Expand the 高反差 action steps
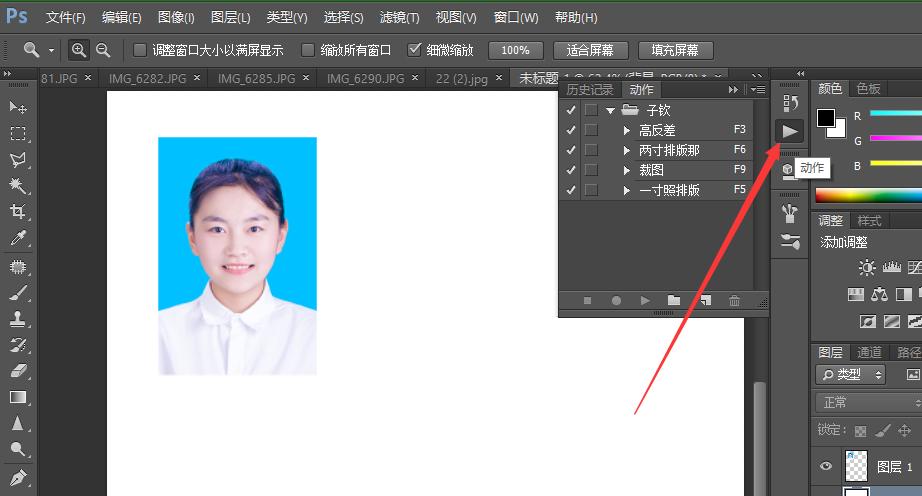 pos(627,130)
